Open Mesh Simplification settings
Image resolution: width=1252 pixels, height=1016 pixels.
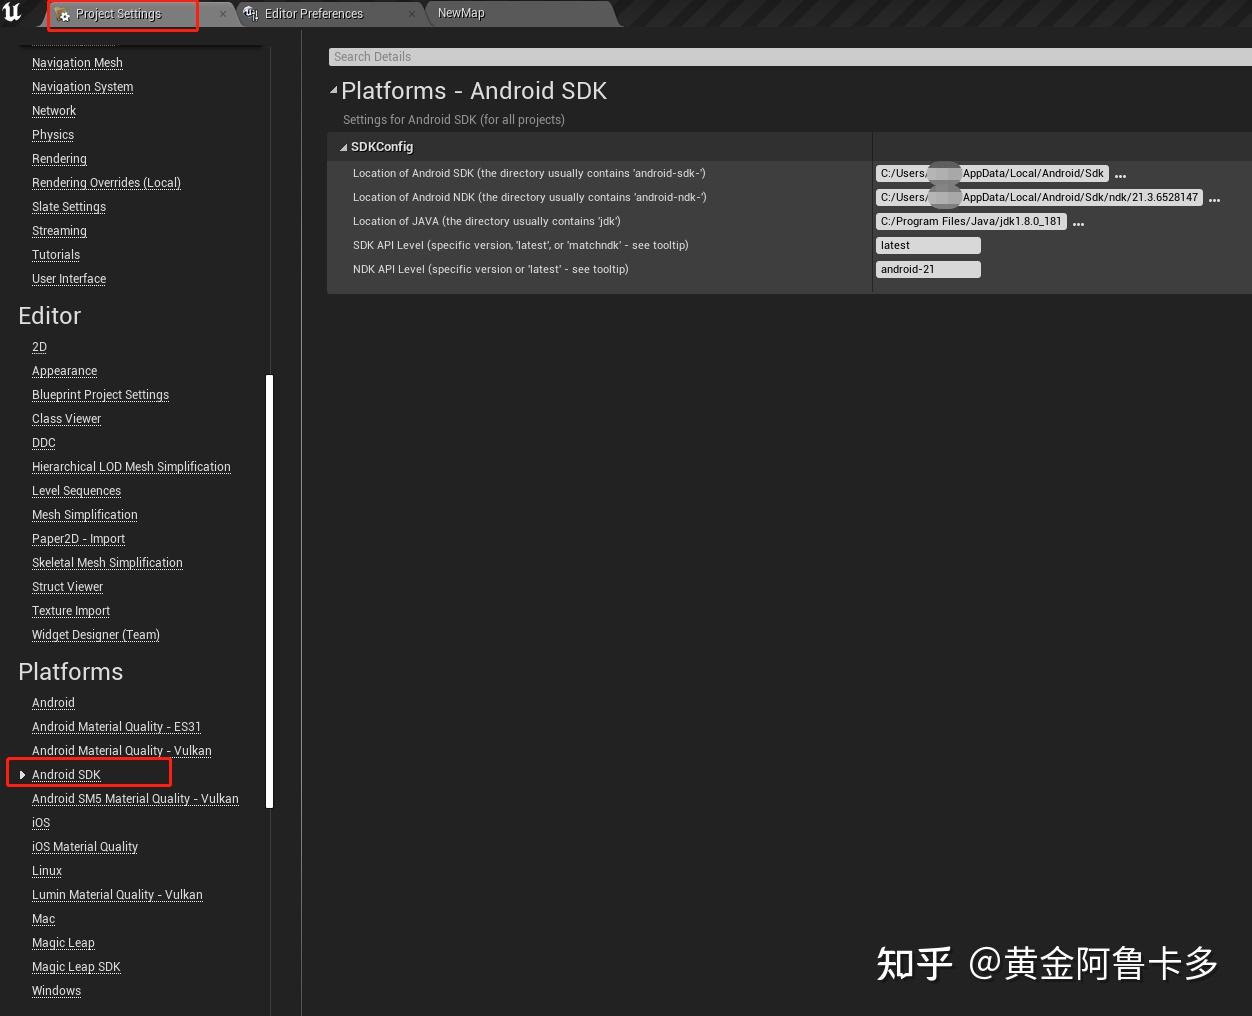(85, 515)
